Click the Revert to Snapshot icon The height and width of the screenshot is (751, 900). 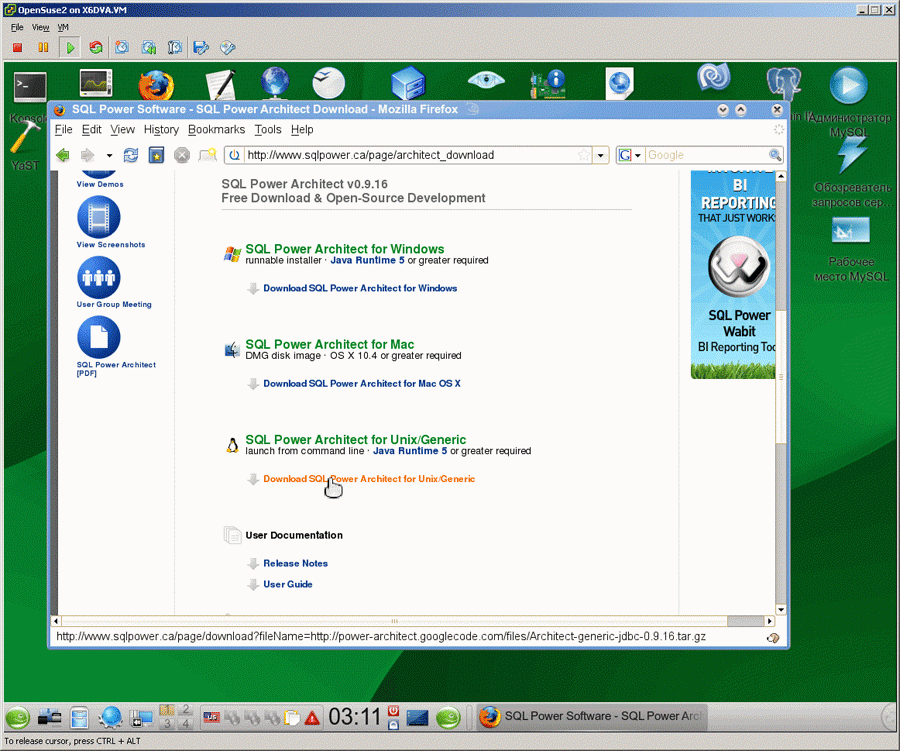point(149,48)
